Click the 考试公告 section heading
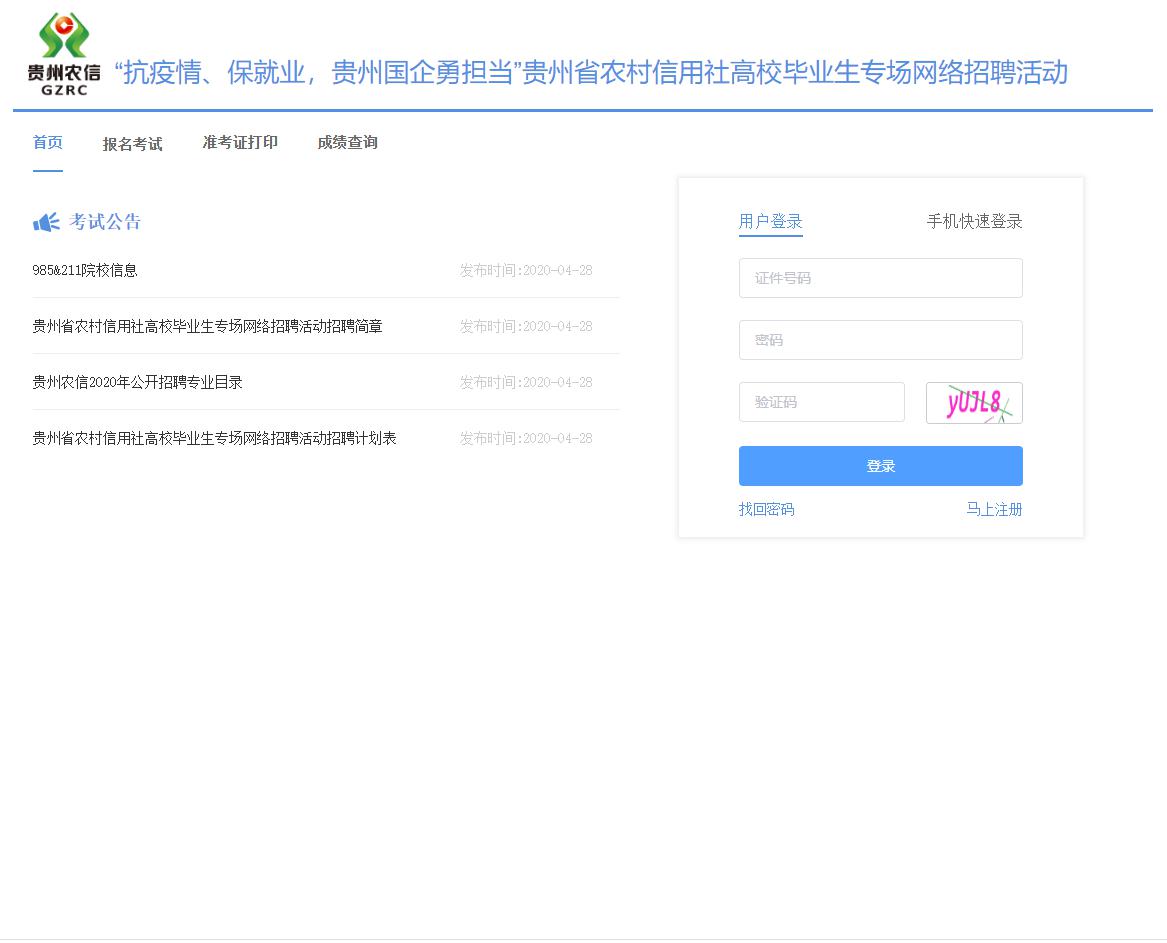This screenshot has width=1167, height=943. pos(105,222)
